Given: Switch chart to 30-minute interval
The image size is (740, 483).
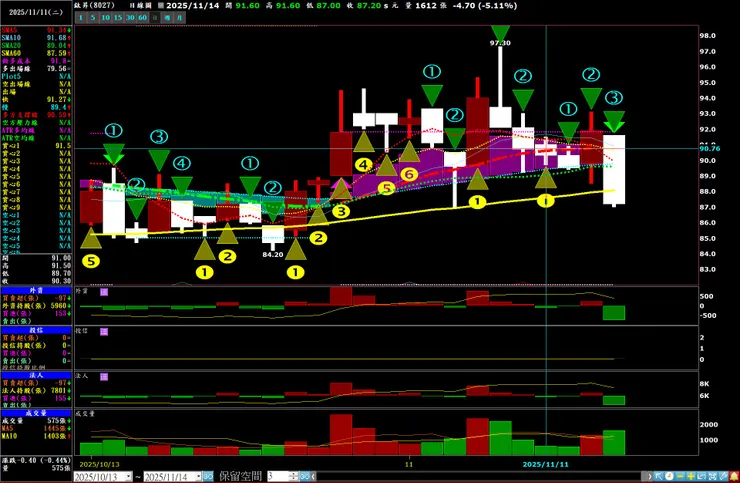Looking at the screenshot, I should 130,17.
